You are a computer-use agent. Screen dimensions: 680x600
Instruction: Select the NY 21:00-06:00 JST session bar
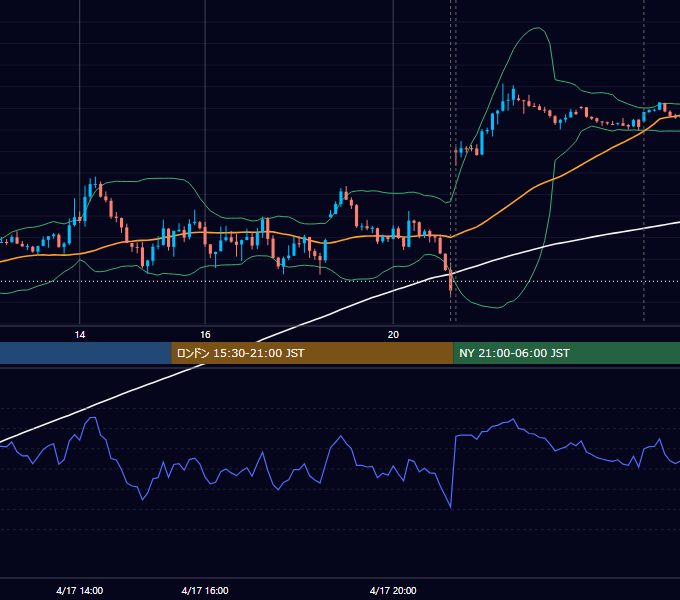(566, 353)
